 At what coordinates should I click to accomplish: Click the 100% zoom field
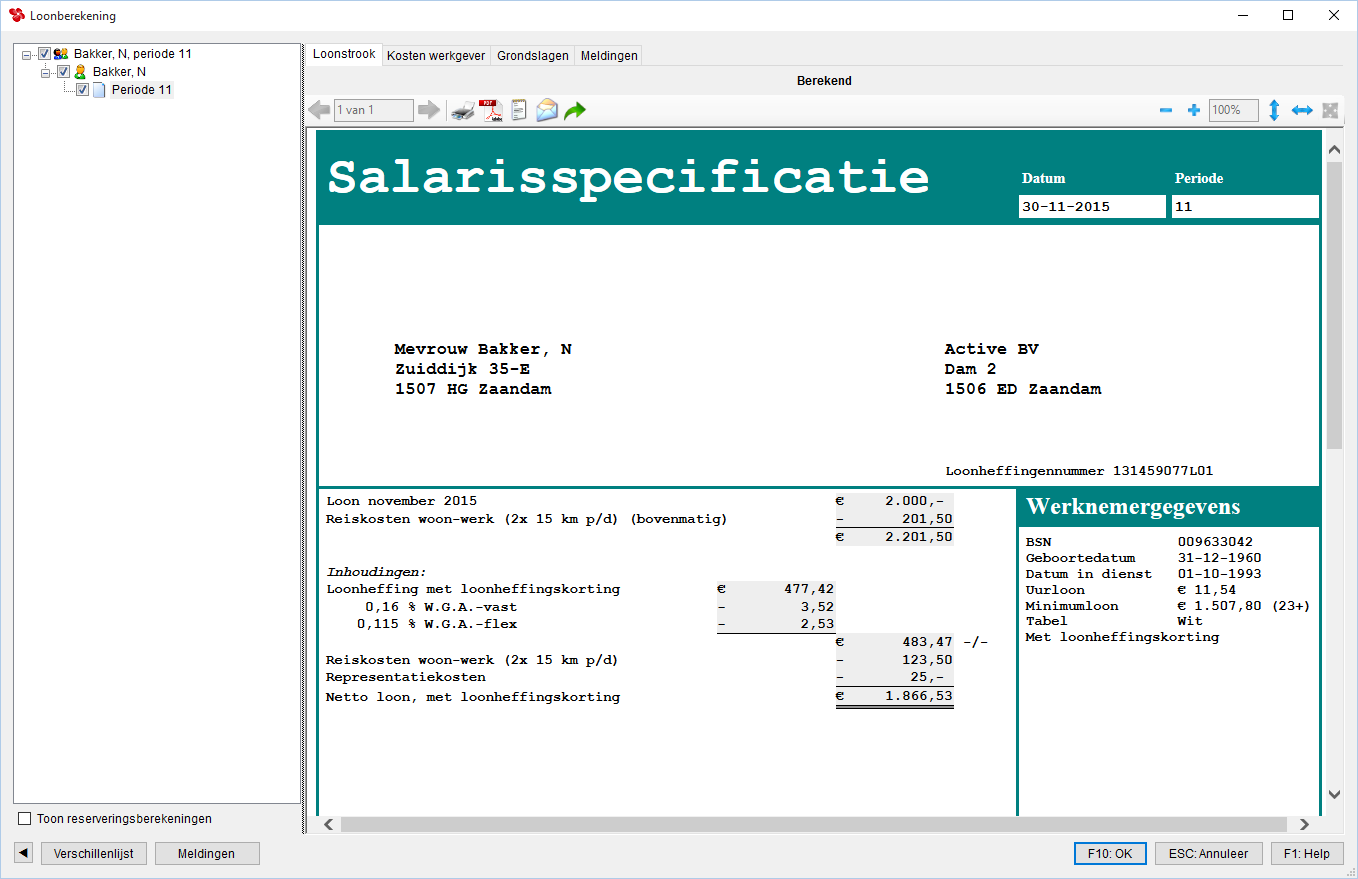click(x=1234, y=111)
